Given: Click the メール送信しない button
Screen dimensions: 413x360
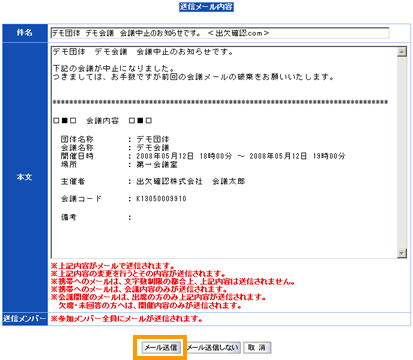Looking at the screenshot, I should click(213, 348).
